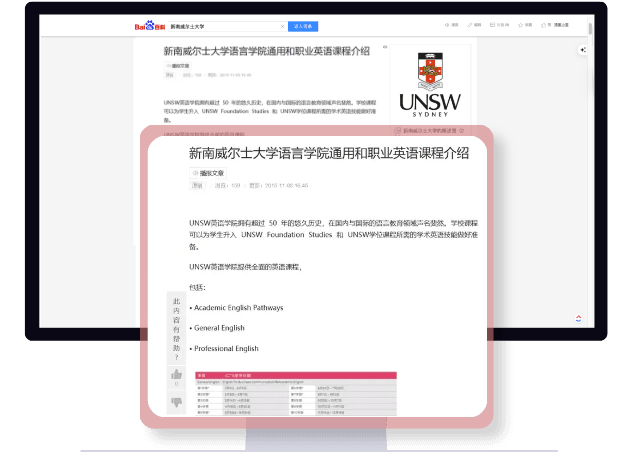Click the Academic English Pathways bullet item
The height and width of the screenshot is (452, 624).
click(238, 307)
